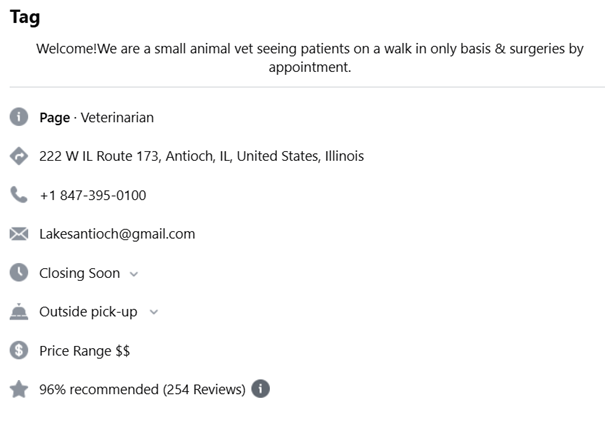Open the info icon after 254 Reviews
605x429 pixels.
pos(260,389)
